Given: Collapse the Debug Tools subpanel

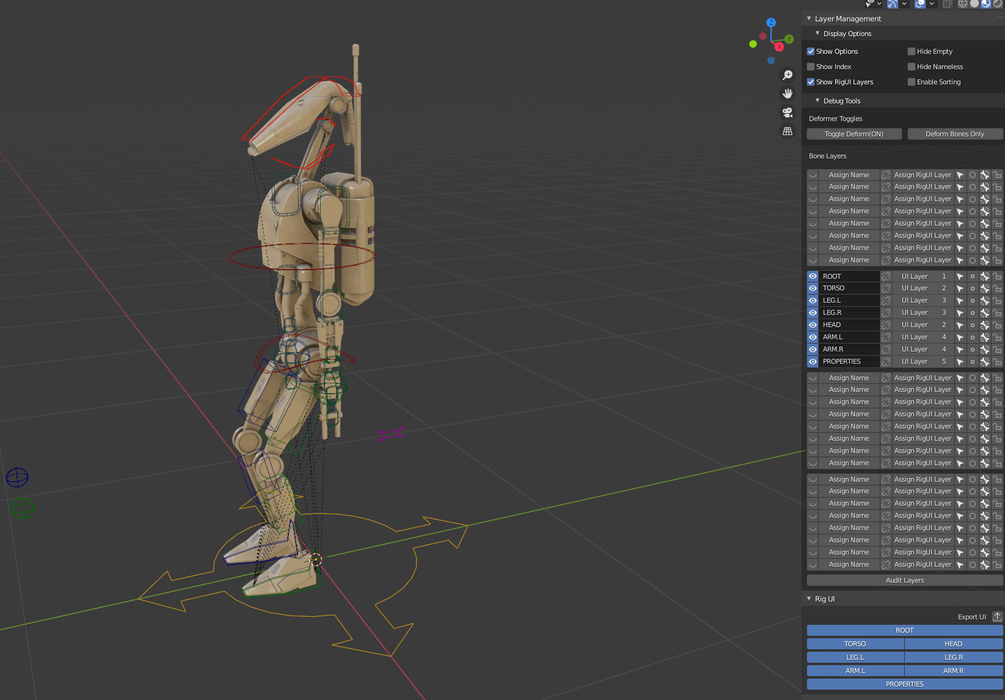Looking at the screenshot, I should 817,101.
